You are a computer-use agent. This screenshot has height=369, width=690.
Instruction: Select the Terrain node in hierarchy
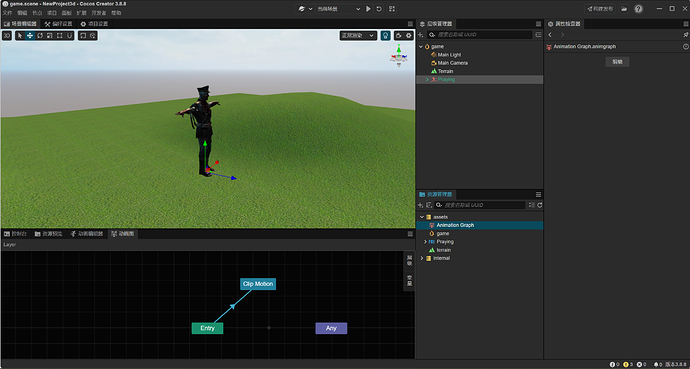445,71
